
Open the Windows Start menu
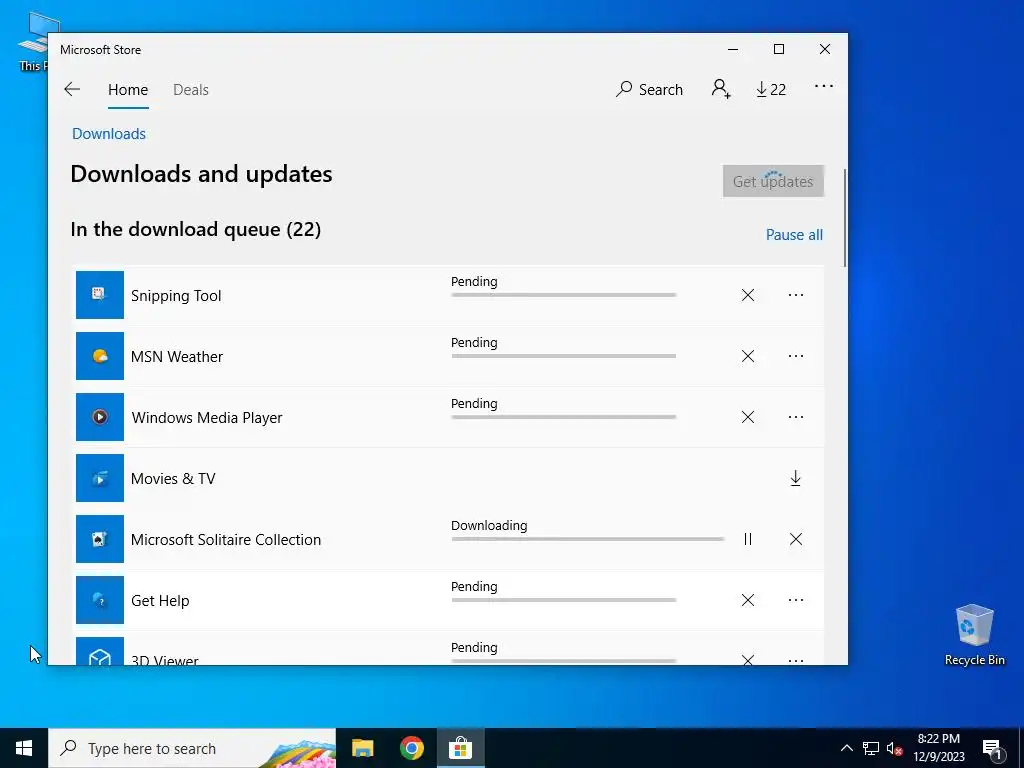tap(24, 748)
